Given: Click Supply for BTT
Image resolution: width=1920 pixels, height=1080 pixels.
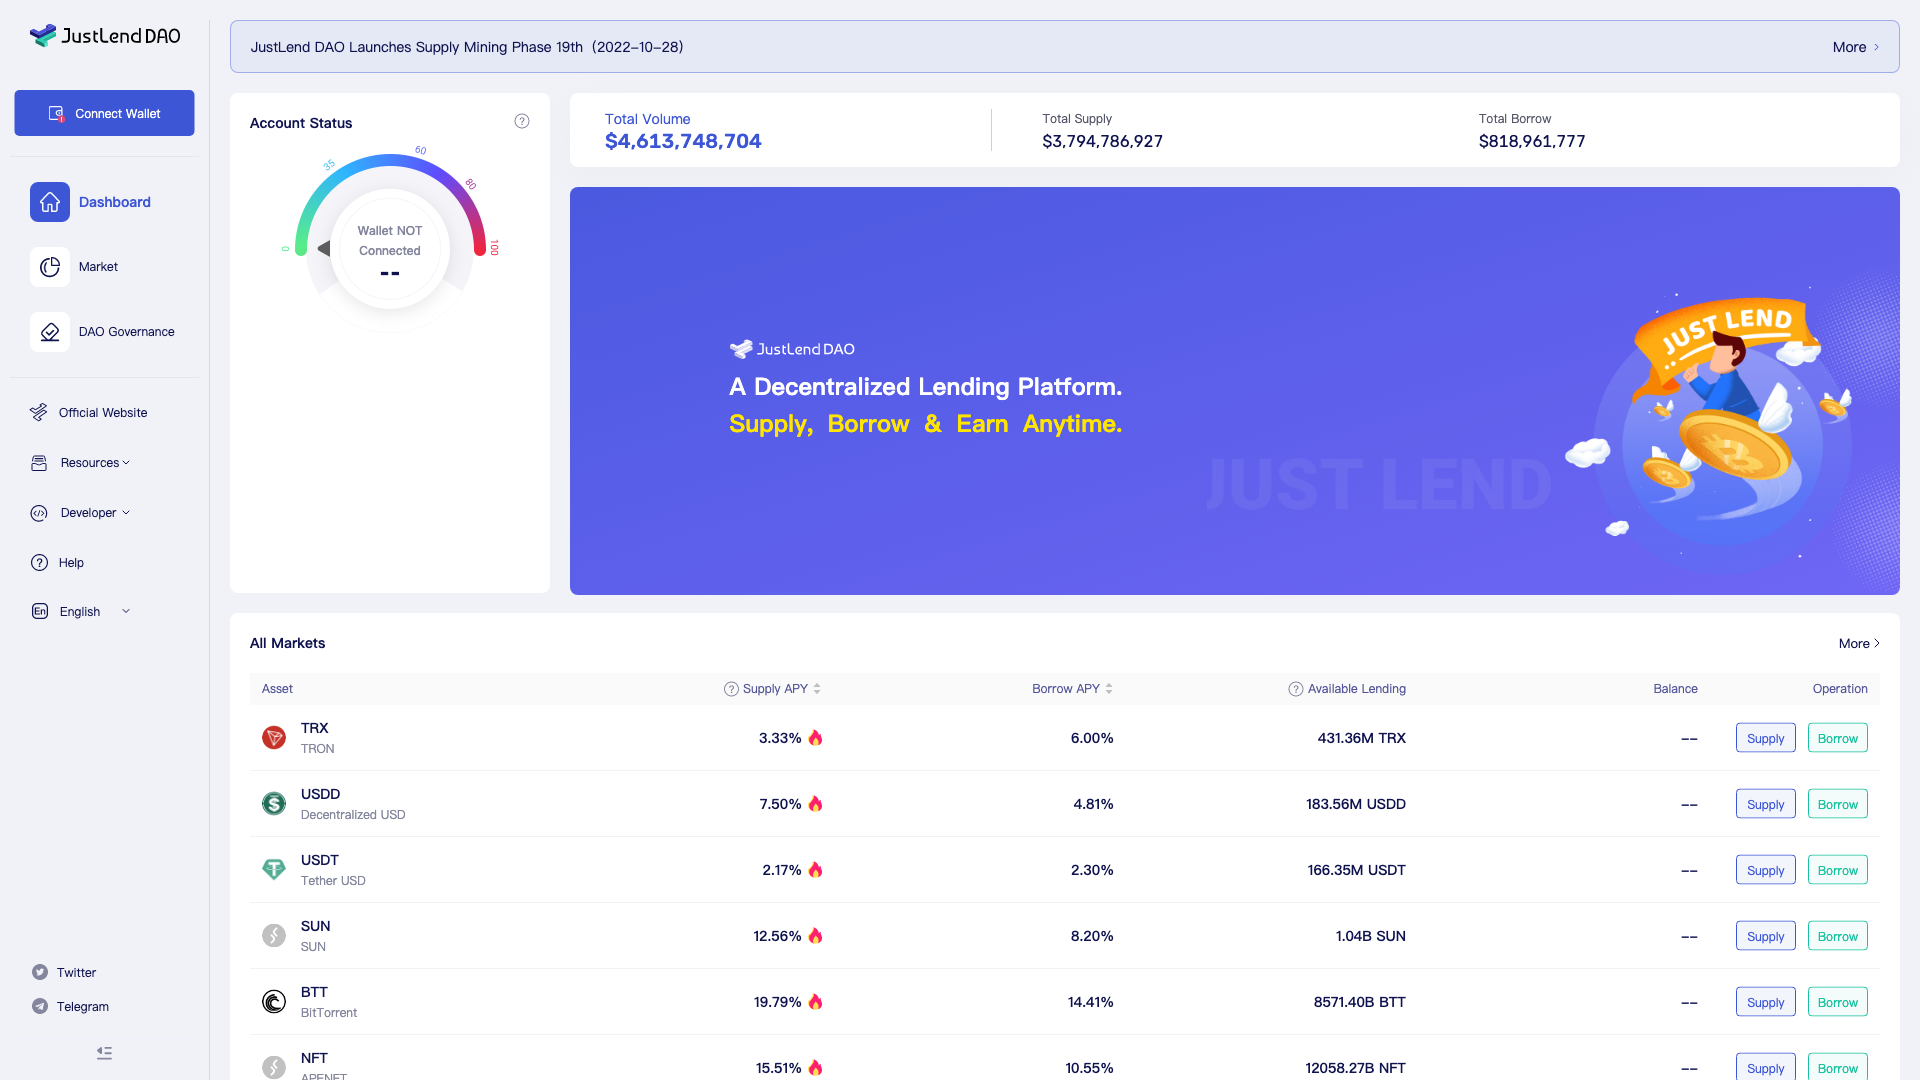Looking at the screenshot, I should 1765,1002.
